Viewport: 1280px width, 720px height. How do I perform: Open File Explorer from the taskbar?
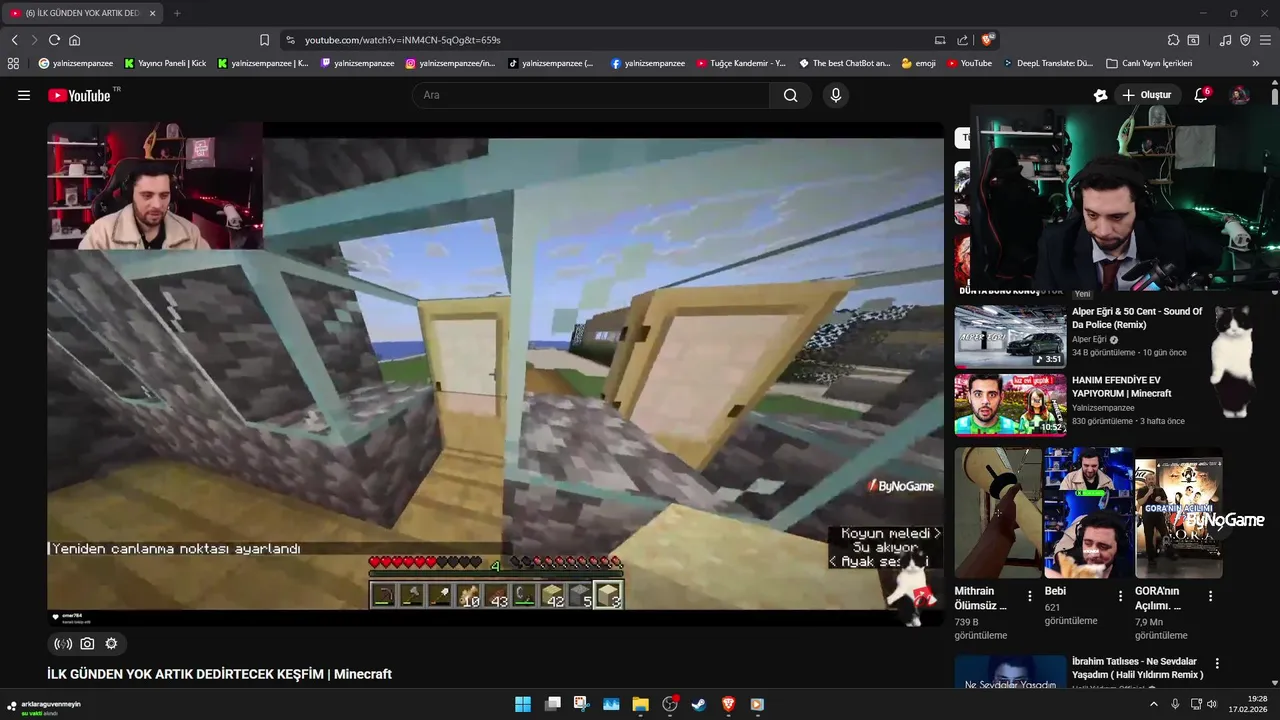tap(640, 704)
